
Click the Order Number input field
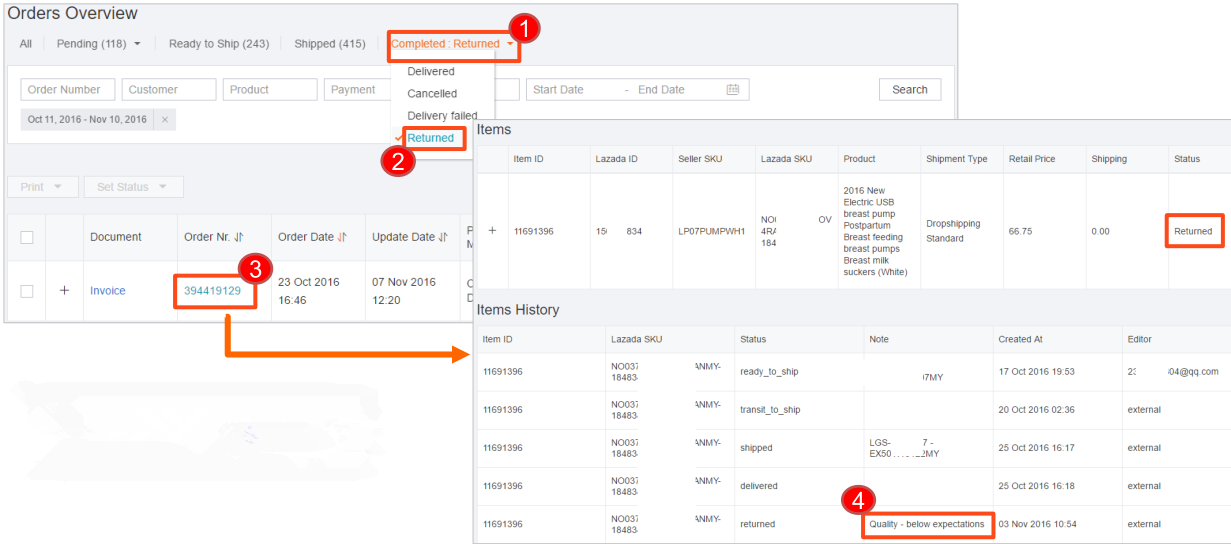point(67,90)
